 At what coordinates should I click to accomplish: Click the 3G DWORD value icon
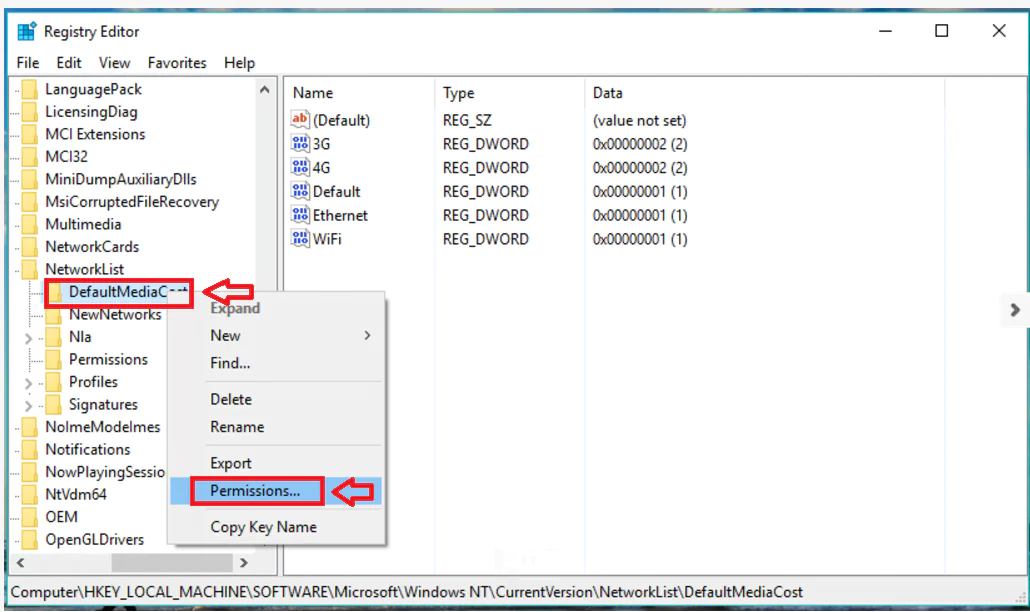pyautogui.click(x=300, y=144)
